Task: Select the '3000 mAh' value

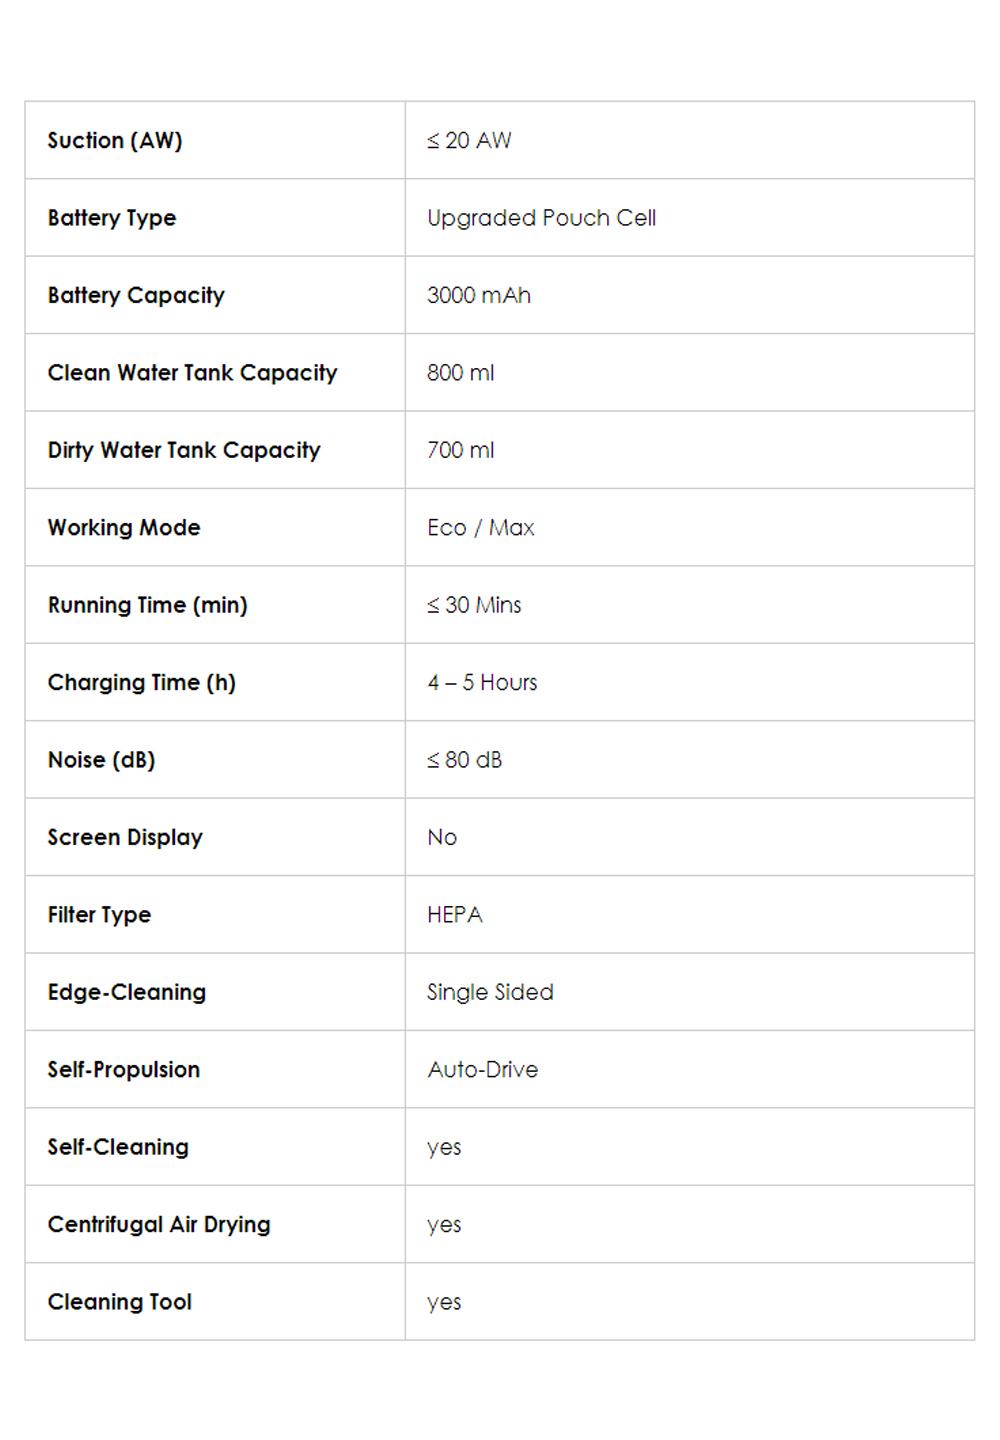Action: (479, 296)
